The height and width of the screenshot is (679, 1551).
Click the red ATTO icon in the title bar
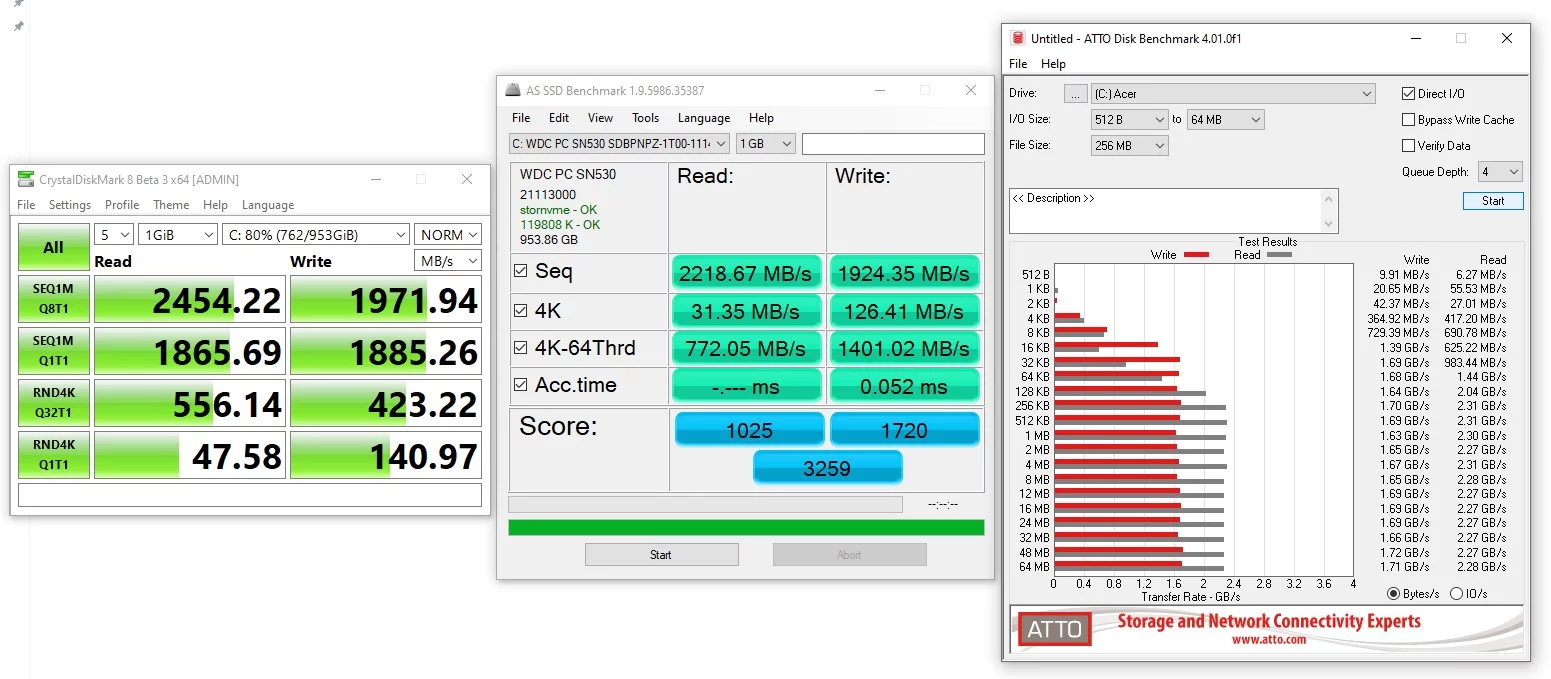point(1017,38)
